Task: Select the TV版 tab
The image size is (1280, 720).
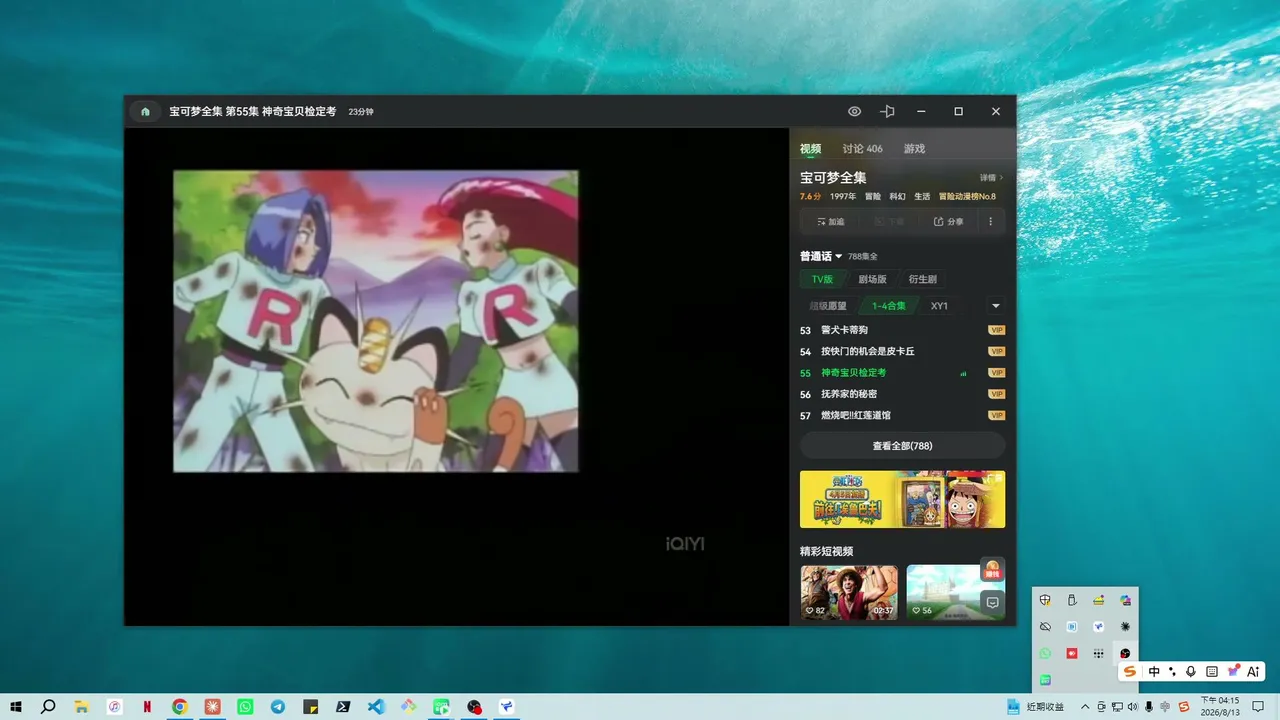Action: pos(823,279)
